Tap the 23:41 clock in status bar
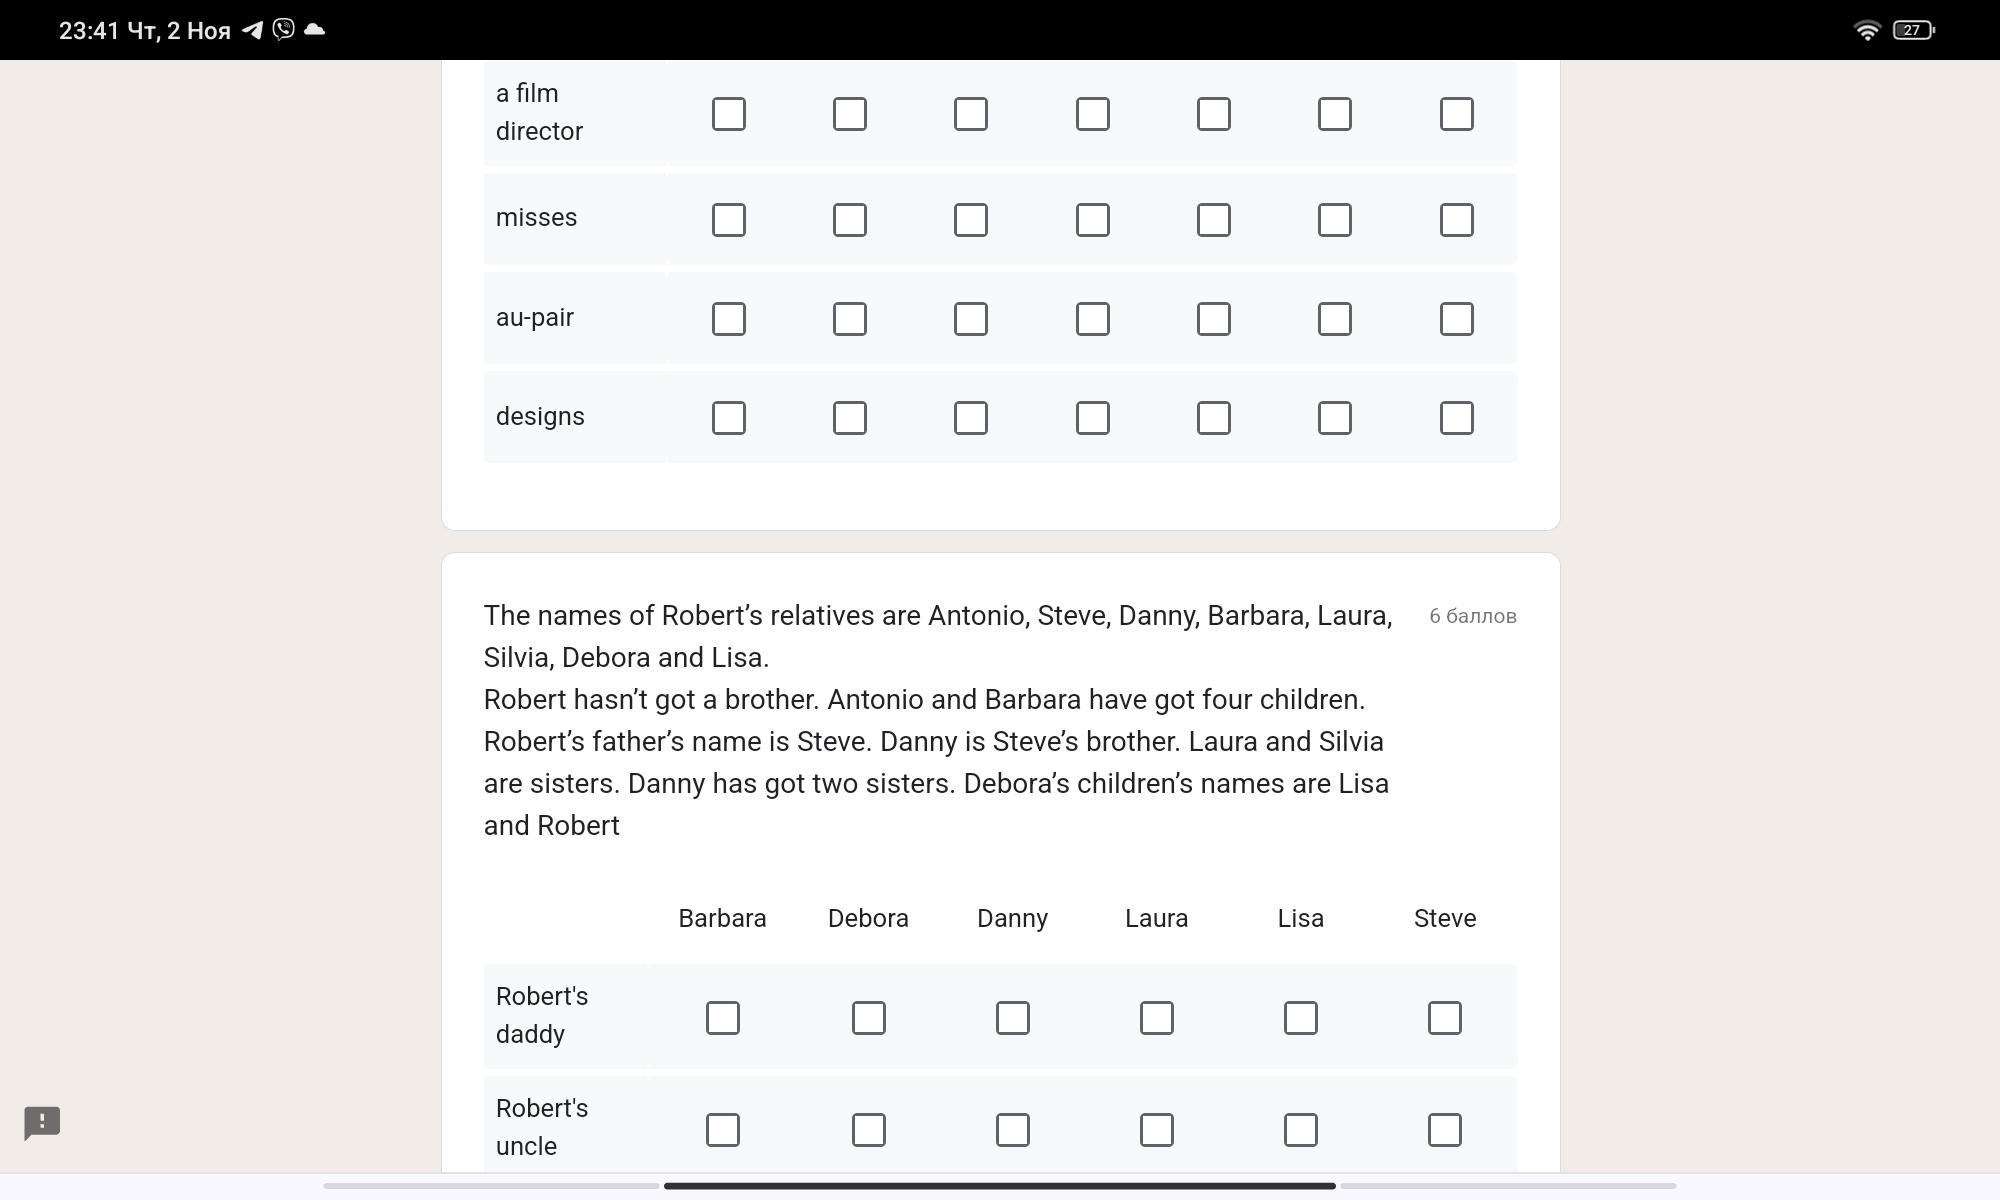The height and width of the screenshot is (1200, 2000). click(89, 30)
